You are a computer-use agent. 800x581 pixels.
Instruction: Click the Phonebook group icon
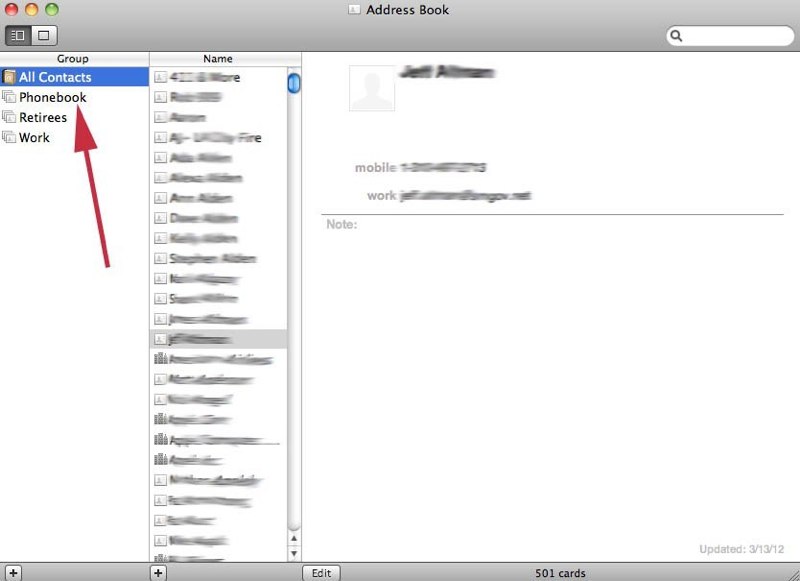[x=9, y=97]
